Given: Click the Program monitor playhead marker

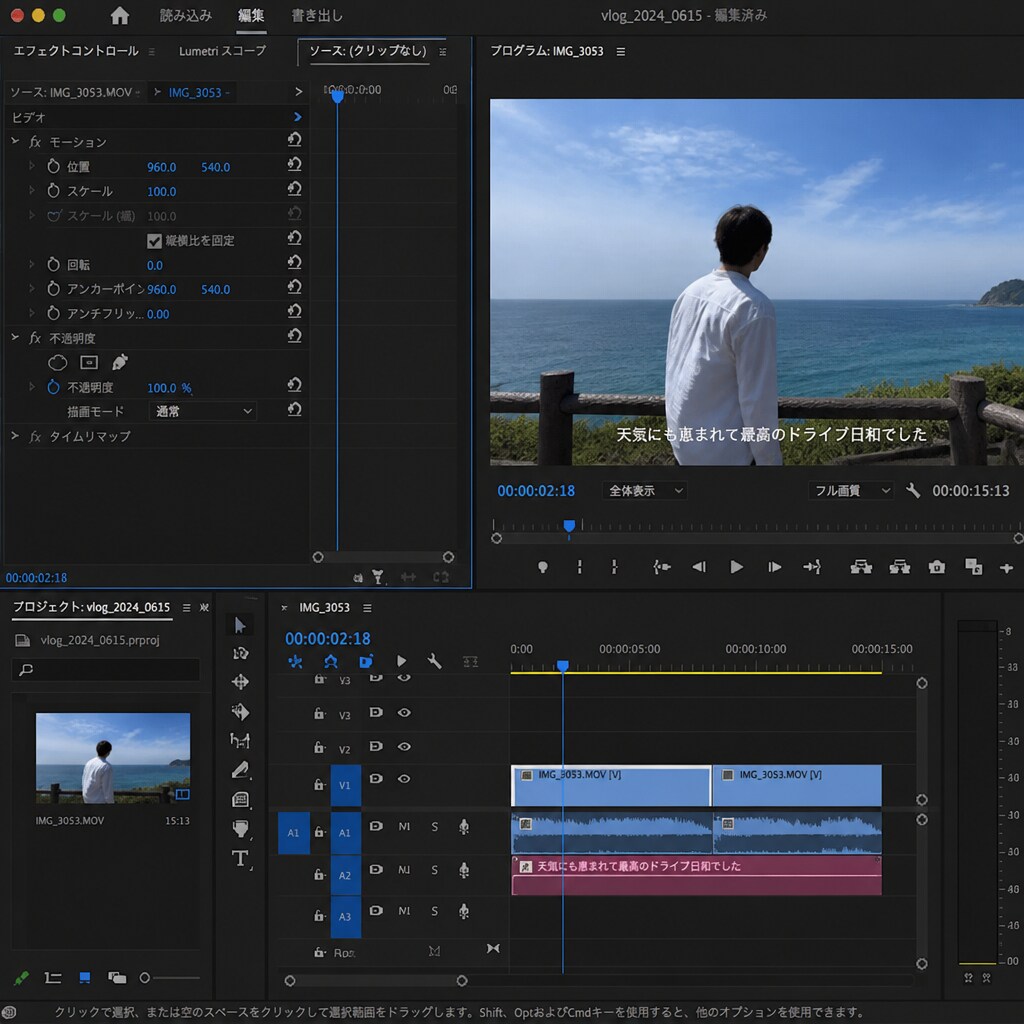Looking at the screenshot, I should (569, 526).
